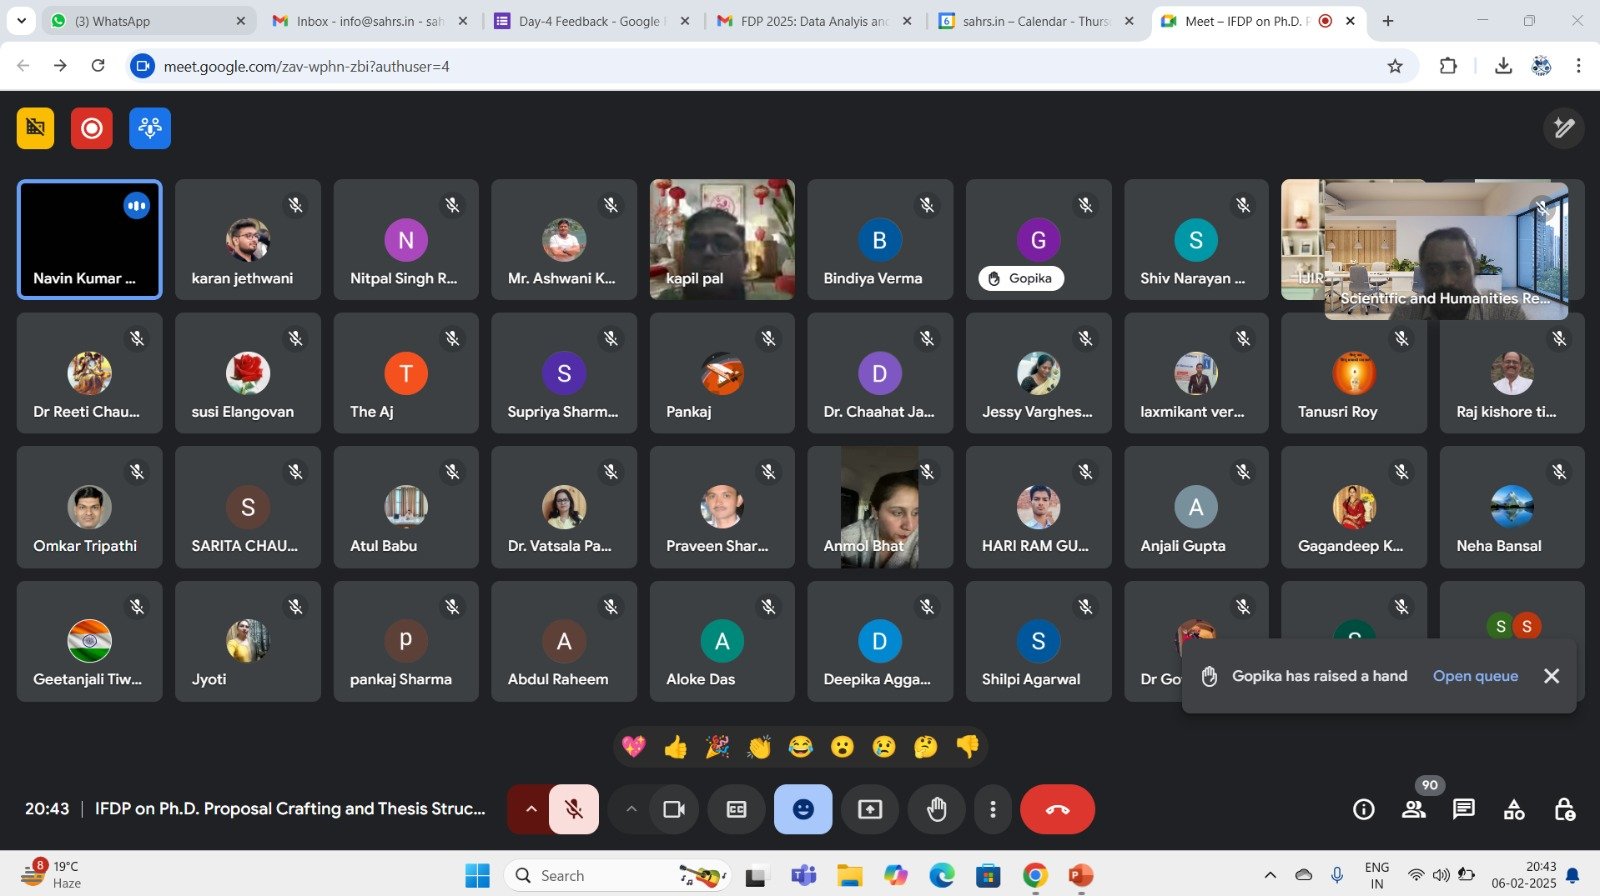The height and width of the screenshot is (896, 1600).
Task: Toggle closed captions button
Action: point(736,809)
